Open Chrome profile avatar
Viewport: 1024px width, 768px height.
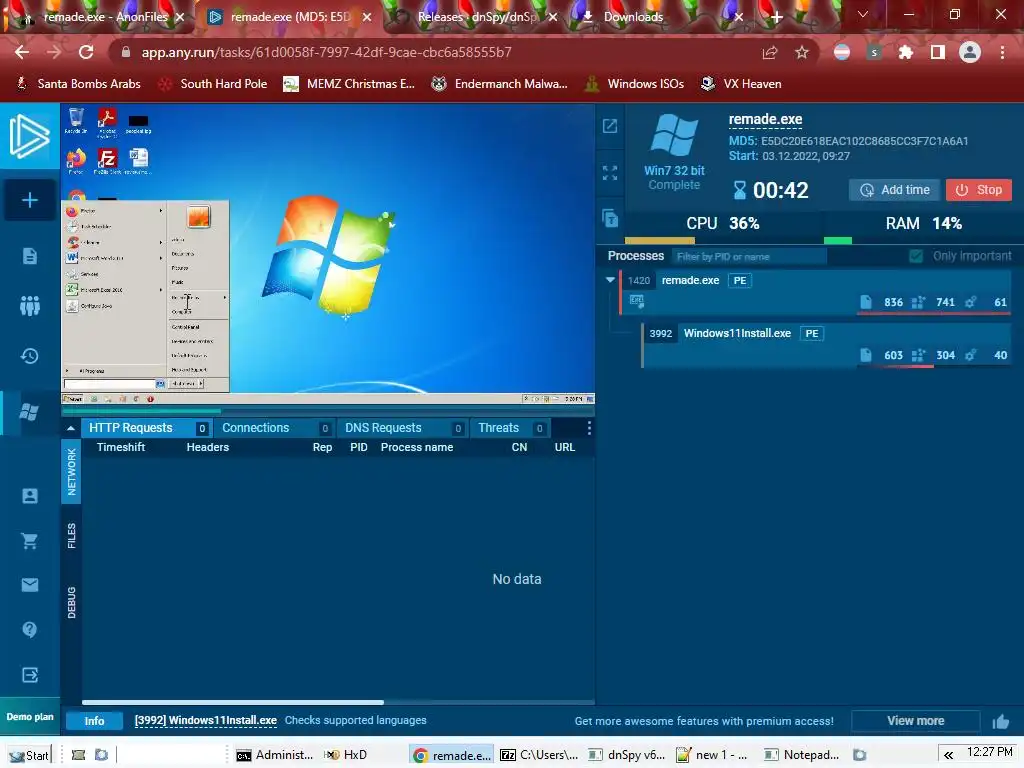[970, 52]
